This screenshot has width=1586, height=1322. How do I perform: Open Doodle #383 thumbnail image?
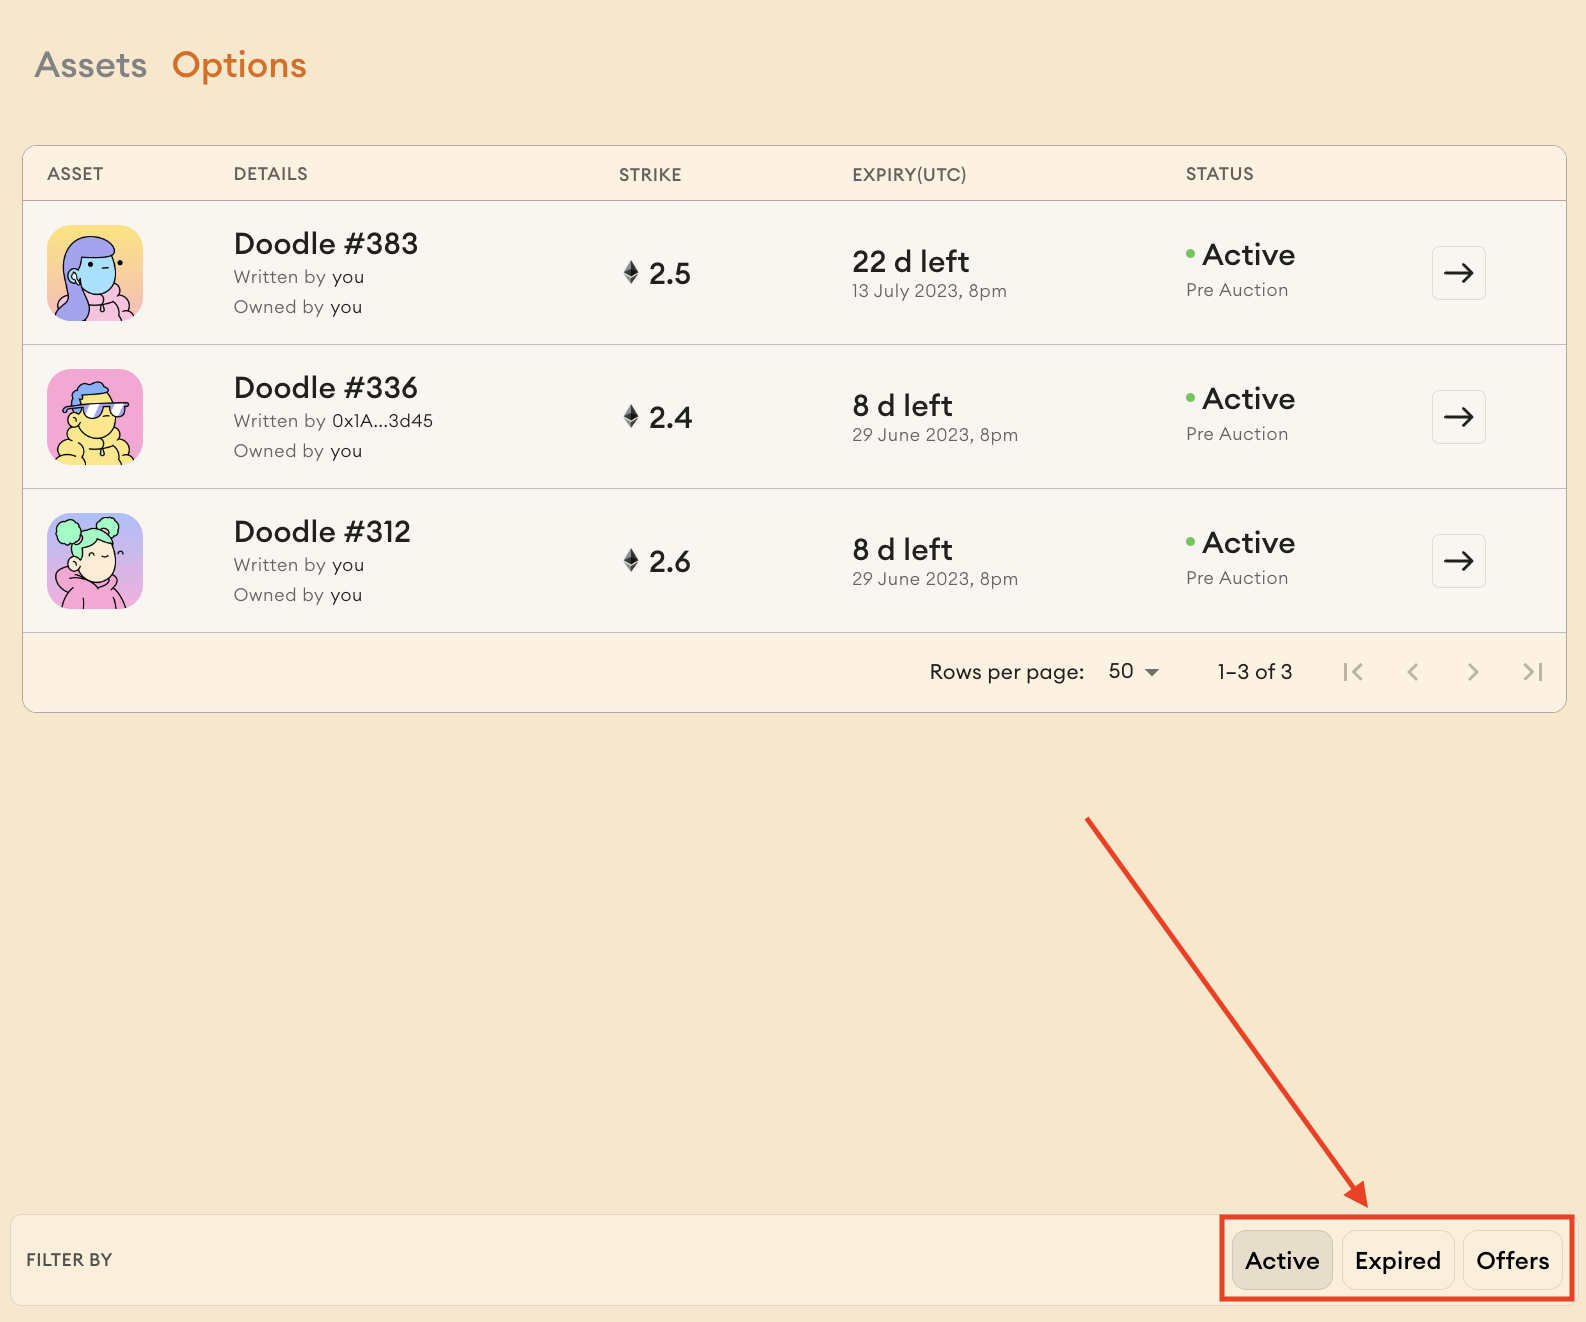tap(95, 273)
